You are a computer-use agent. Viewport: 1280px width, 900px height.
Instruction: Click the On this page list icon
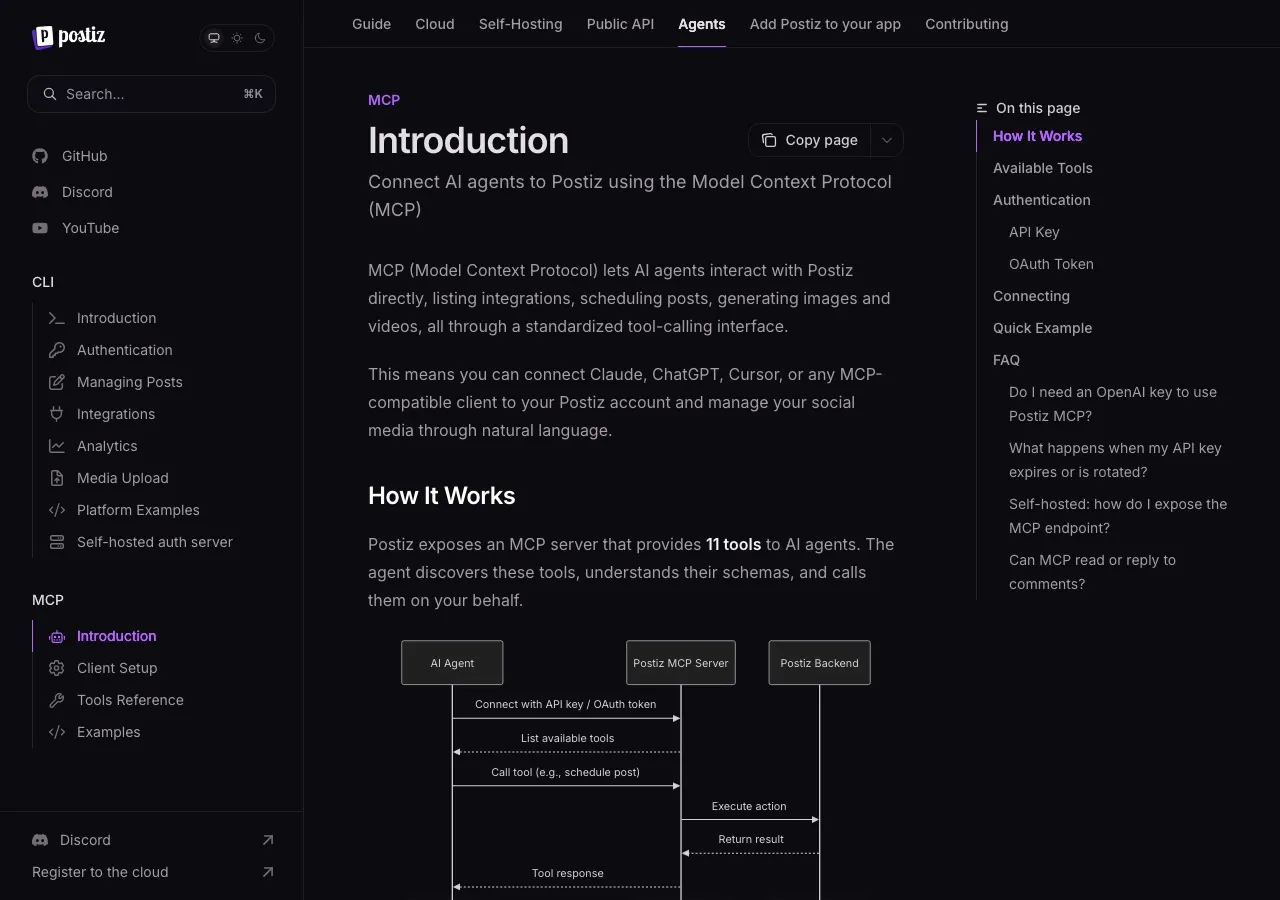click(x=982, y=108)
